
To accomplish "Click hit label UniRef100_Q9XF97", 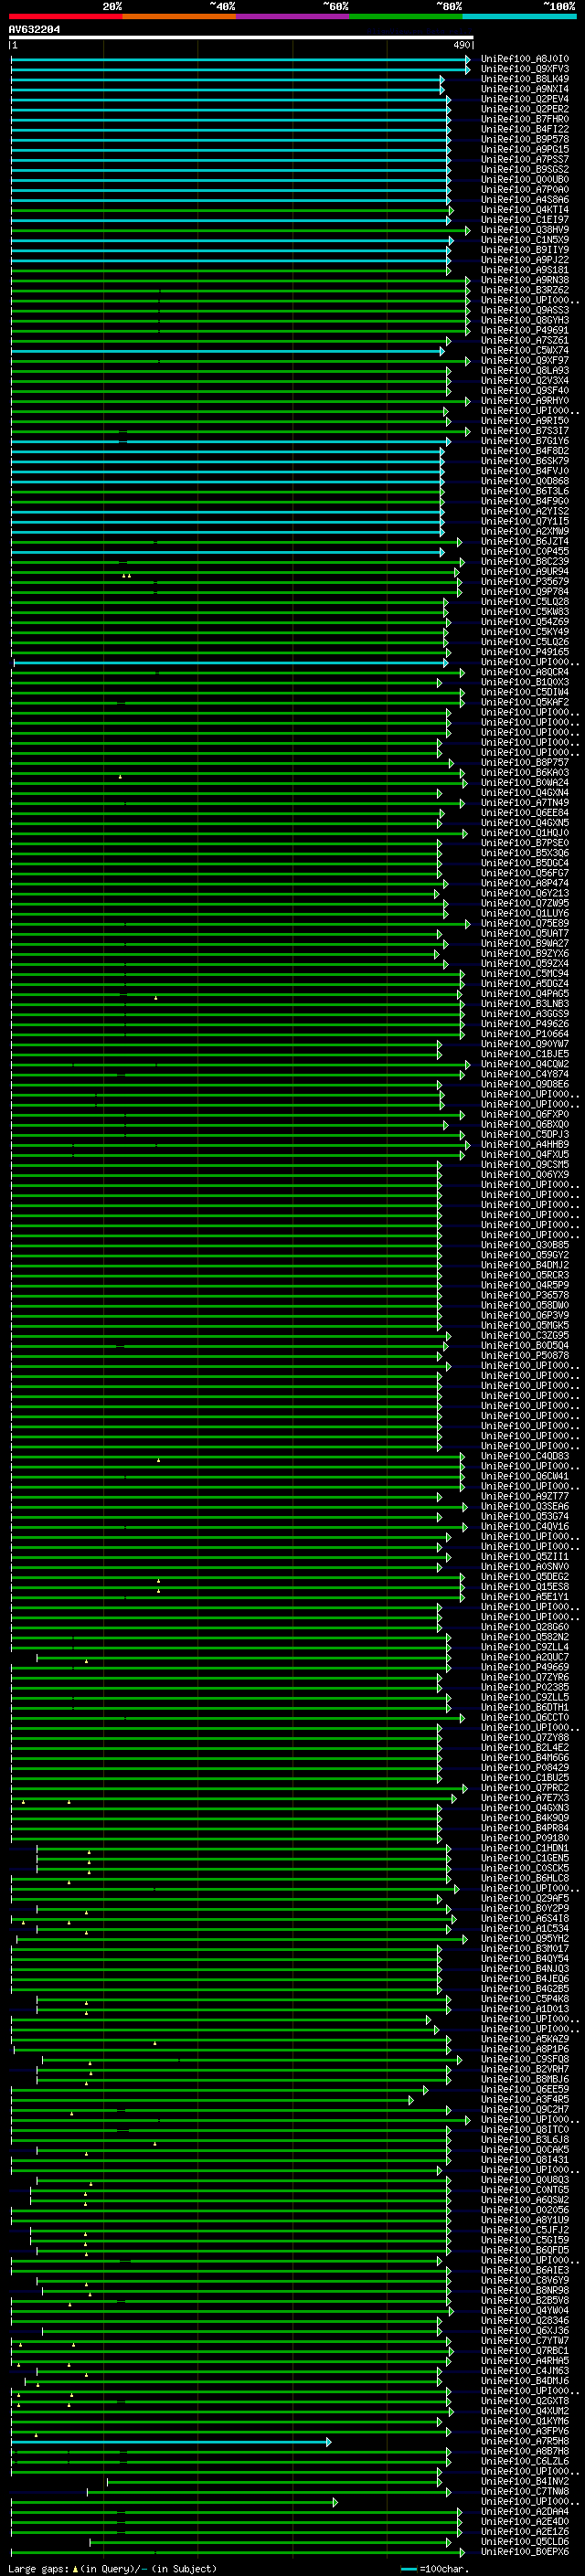I will click(525, 360).
